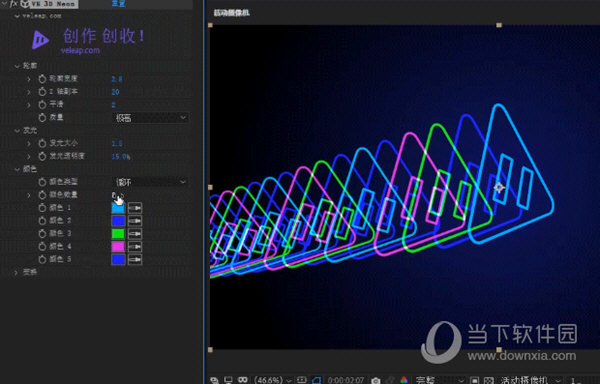600x384 pixels.
Task: Toggle stopwatch for 平滑 property
Action: click(42, 104)
